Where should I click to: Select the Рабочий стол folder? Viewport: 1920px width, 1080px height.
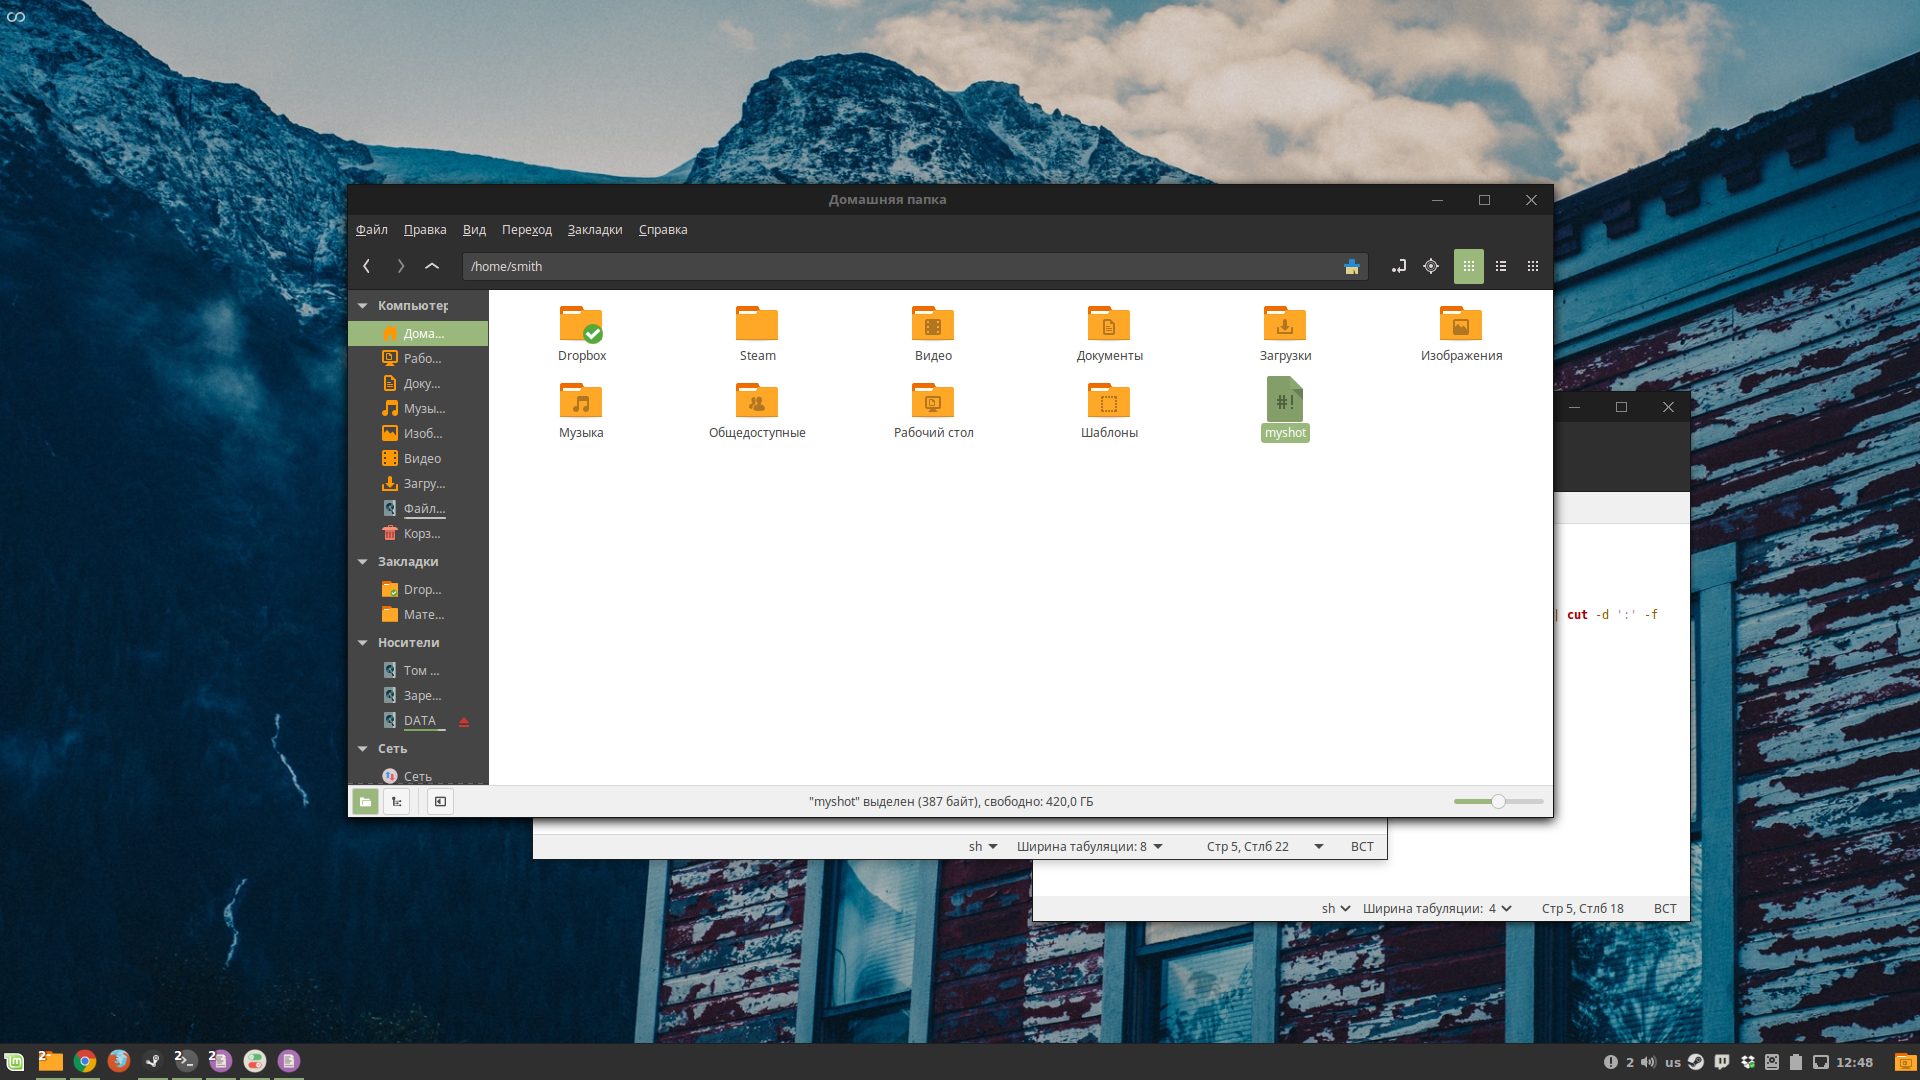(x=933, y=410)
